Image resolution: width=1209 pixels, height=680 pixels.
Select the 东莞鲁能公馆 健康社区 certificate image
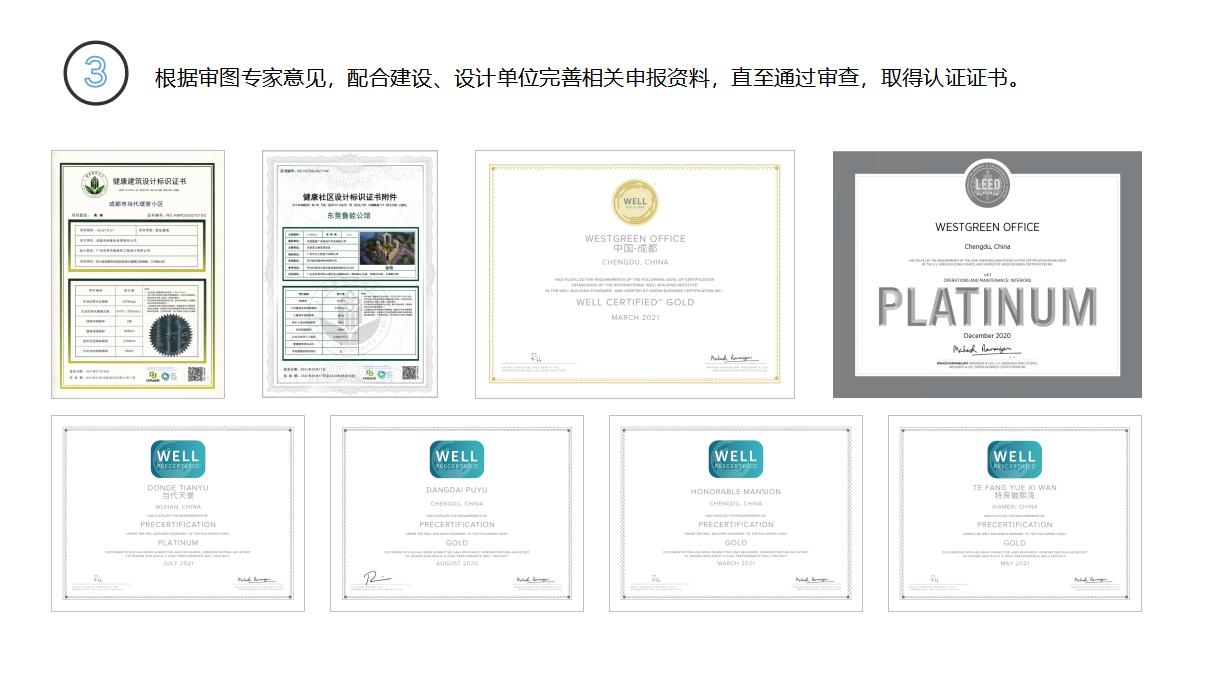(350, 275)
